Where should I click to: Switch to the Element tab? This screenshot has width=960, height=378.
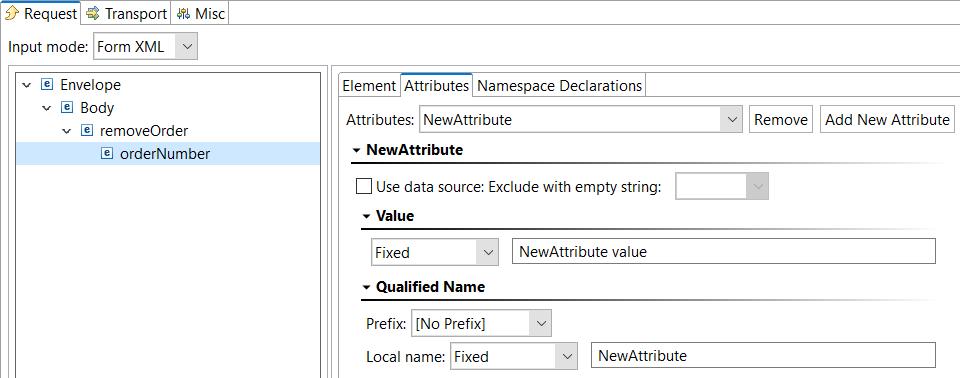point(369,86)
